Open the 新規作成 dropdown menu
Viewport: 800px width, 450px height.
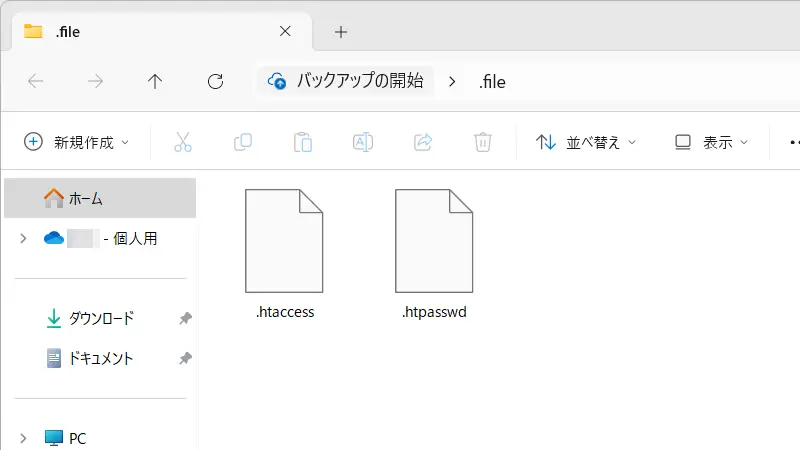pyautogui.click(x=77, y=142)
